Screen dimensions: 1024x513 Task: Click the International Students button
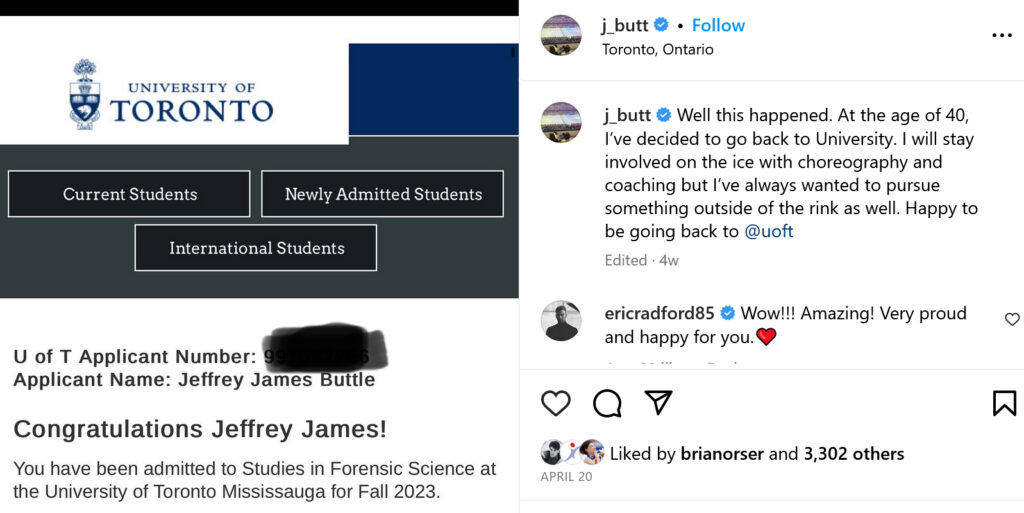(256, 248)
